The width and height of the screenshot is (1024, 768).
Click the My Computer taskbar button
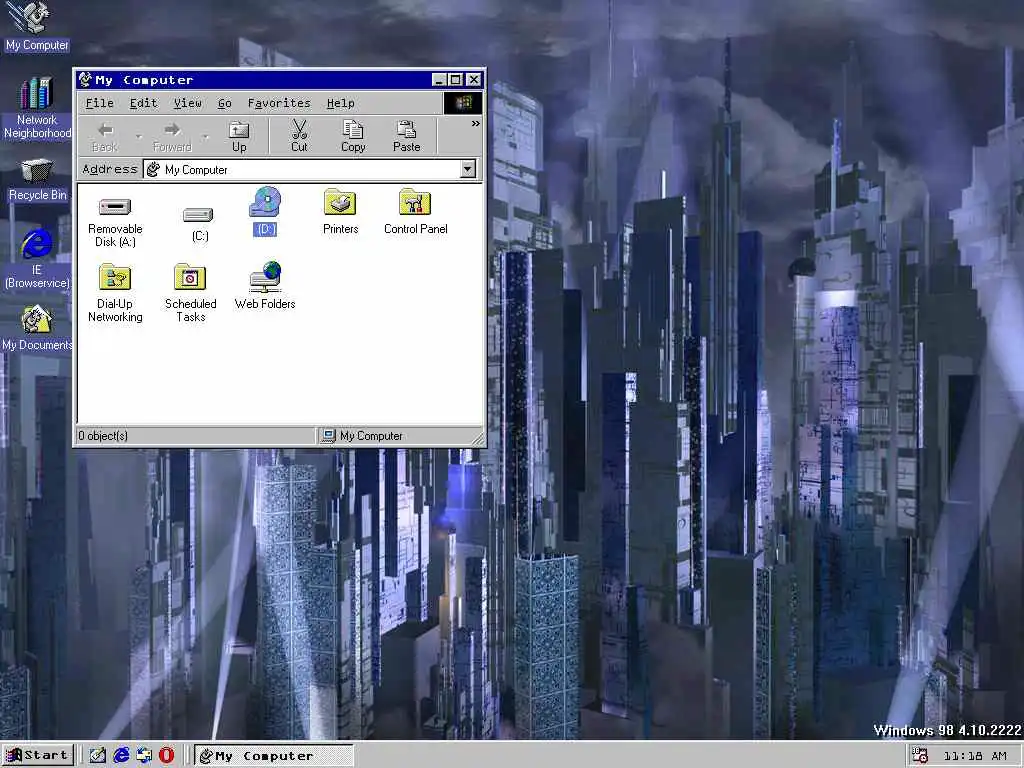[x=274, y=756]
